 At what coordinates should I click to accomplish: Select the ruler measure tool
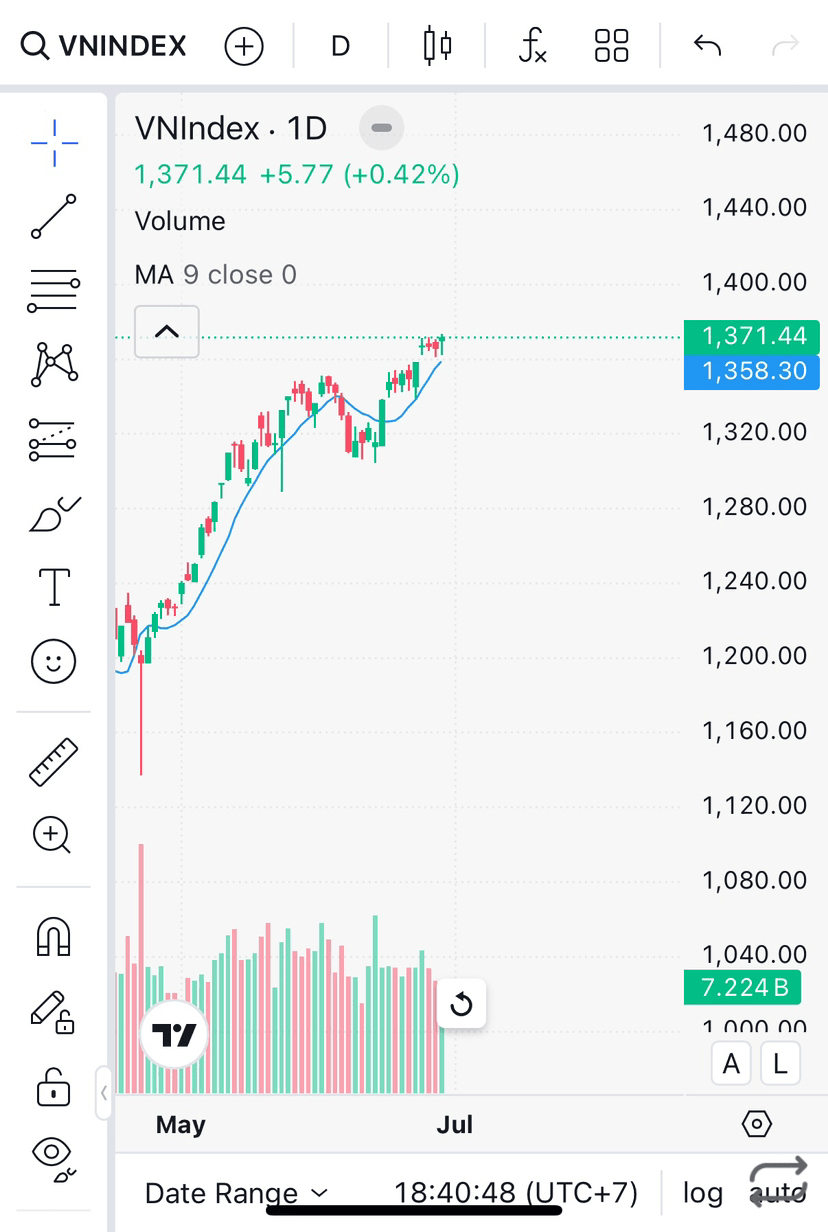tap(54, 762)
